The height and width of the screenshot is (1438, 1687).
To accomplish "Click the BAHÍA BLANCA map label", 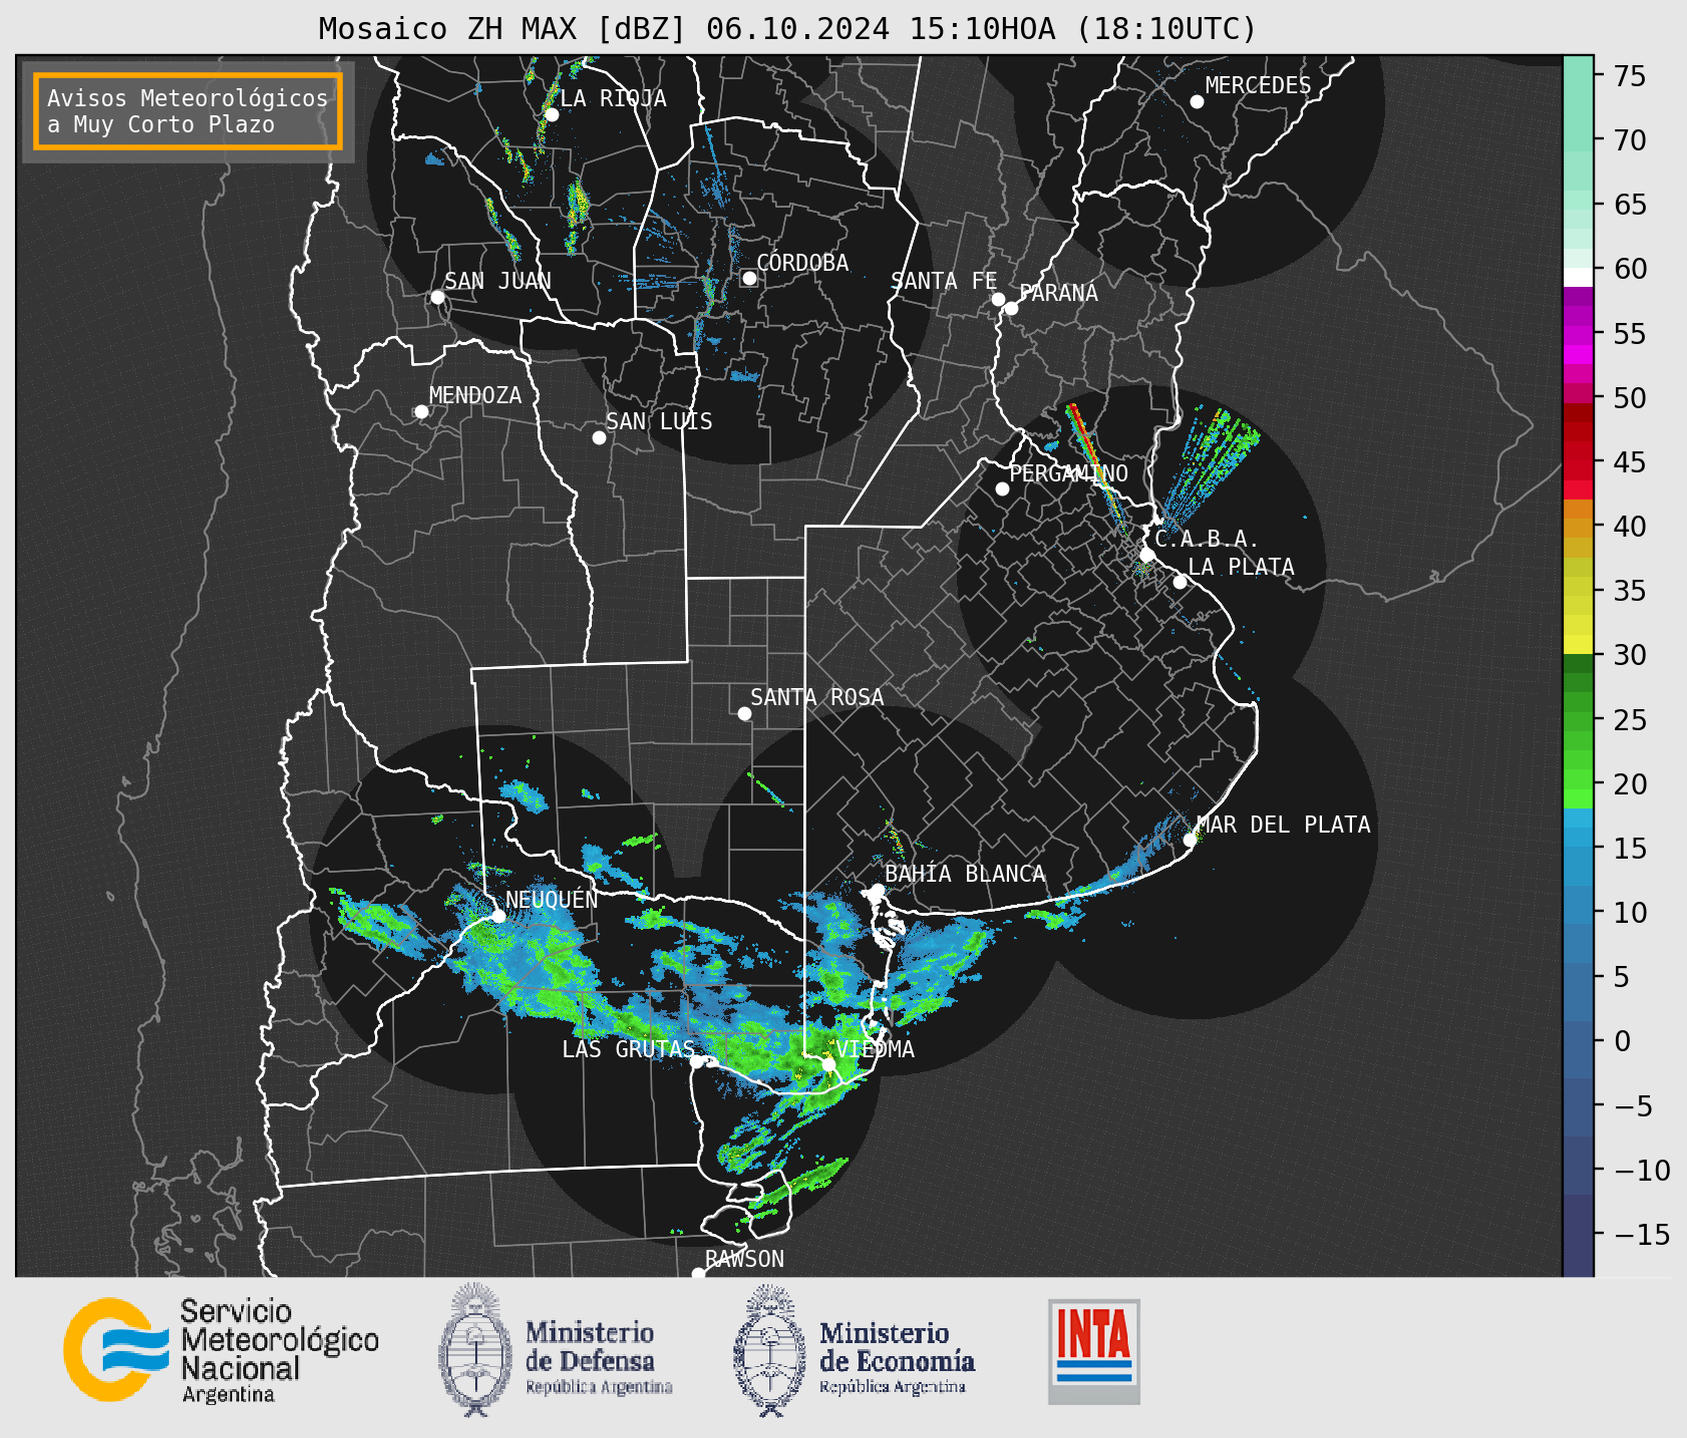I will (965, 874).
